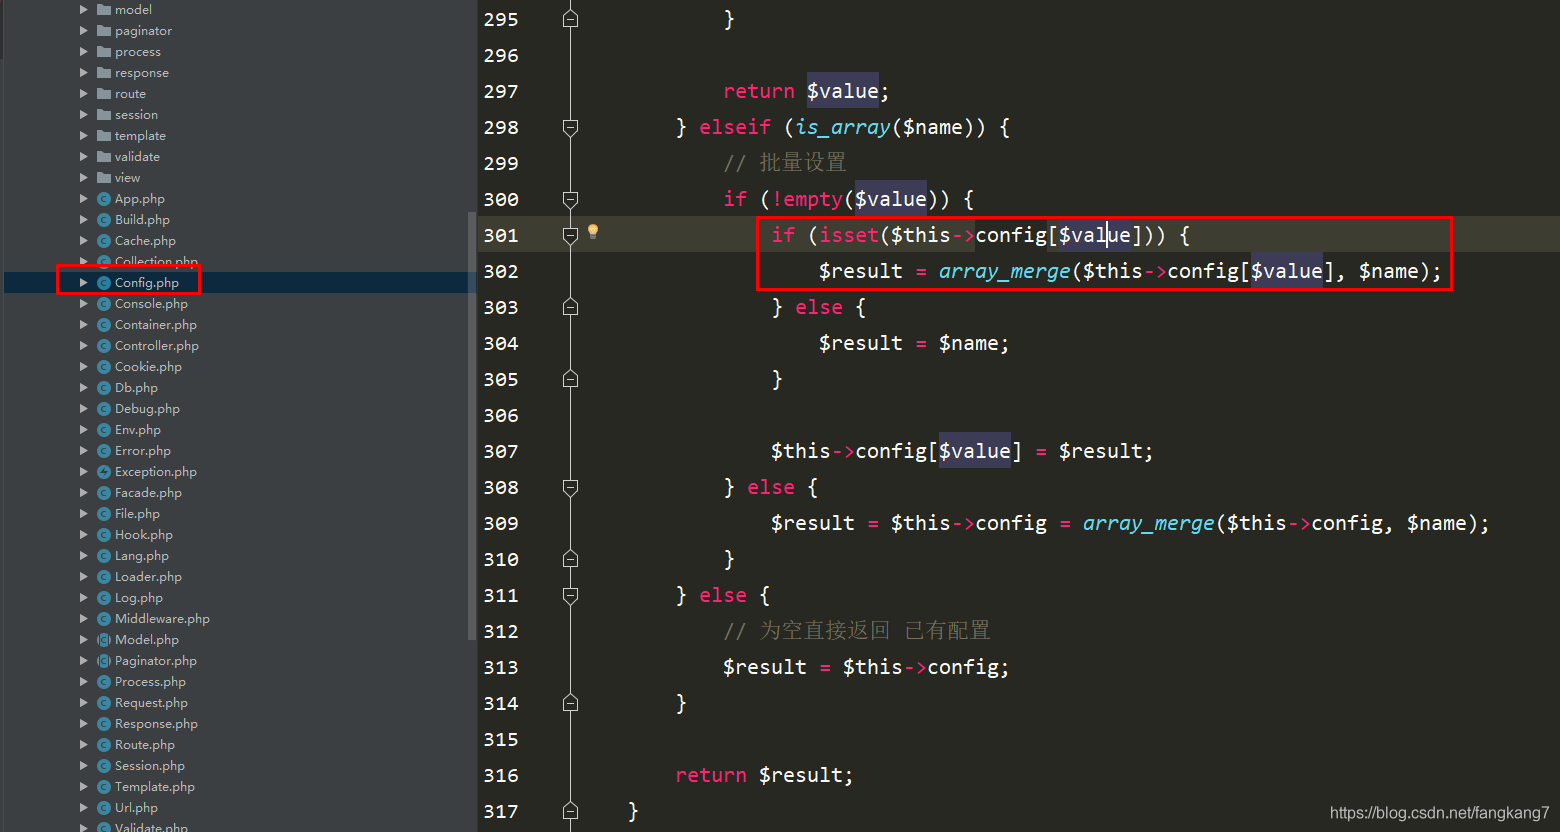1560x832 pixels.
Task: Click the Console.php class icon
Action: click(x=104, y=304)
